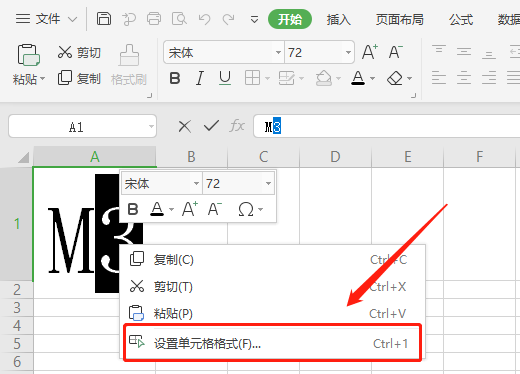Open the 宋体 font name dropdown in ribbon
Viewport: 520px width, 374px height.
click(278, 52)
